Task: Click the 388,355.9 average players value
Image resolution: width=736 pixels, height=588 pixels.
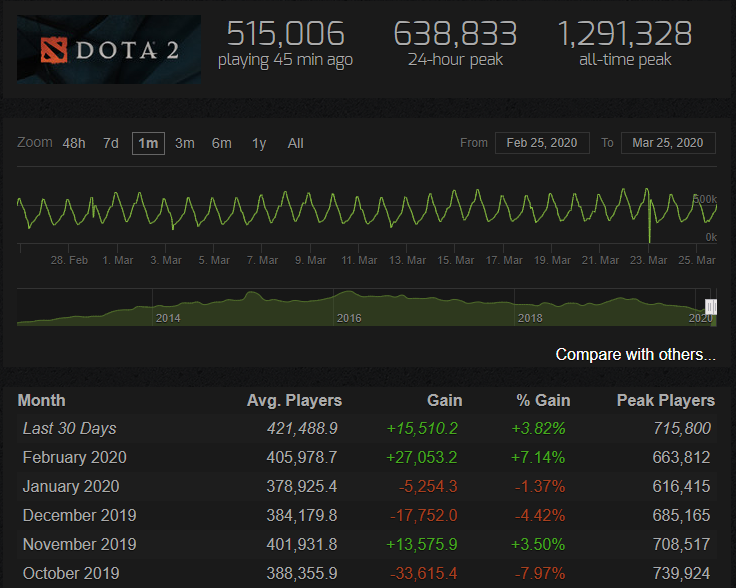Action: pos(302,573)
